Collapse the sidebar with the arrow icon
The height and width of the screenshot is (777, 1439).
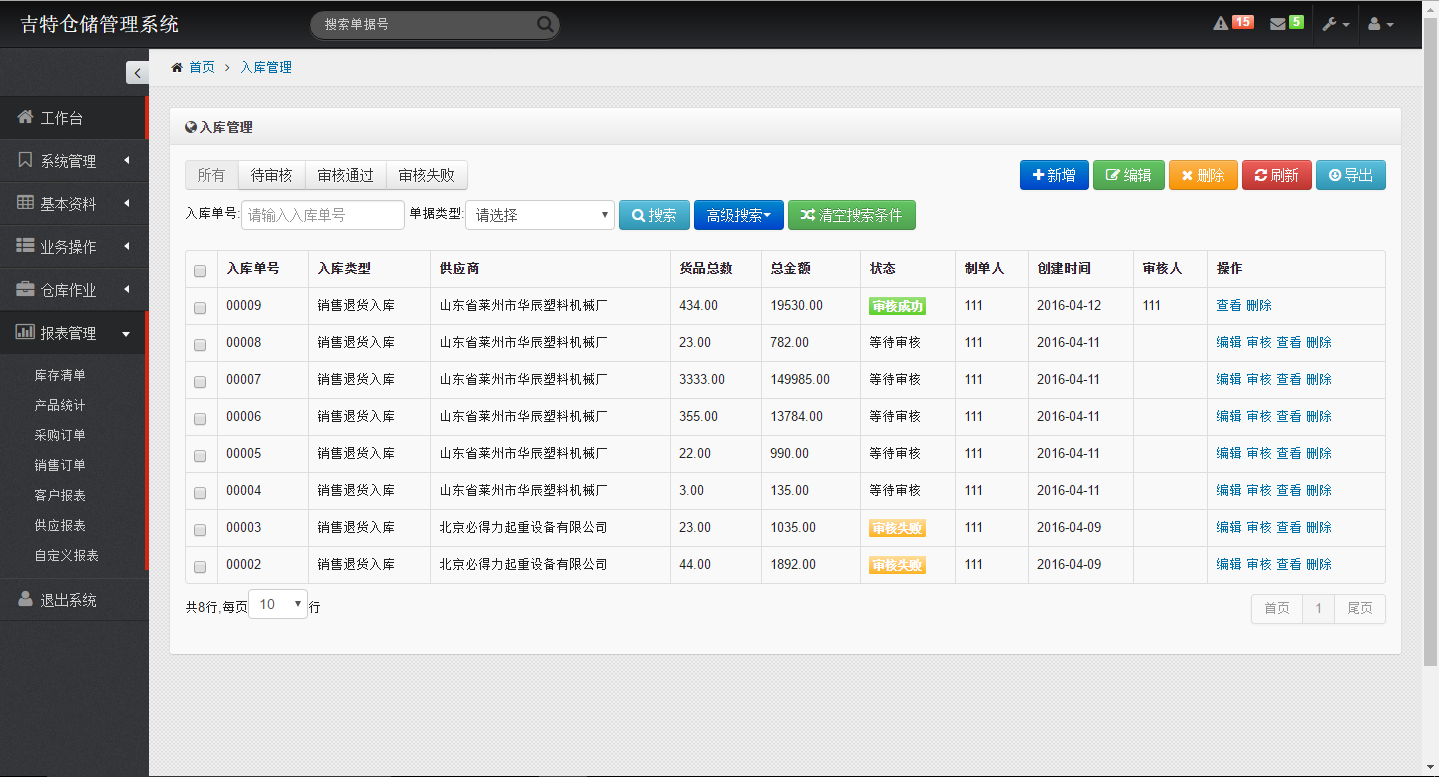coord(137,73)
